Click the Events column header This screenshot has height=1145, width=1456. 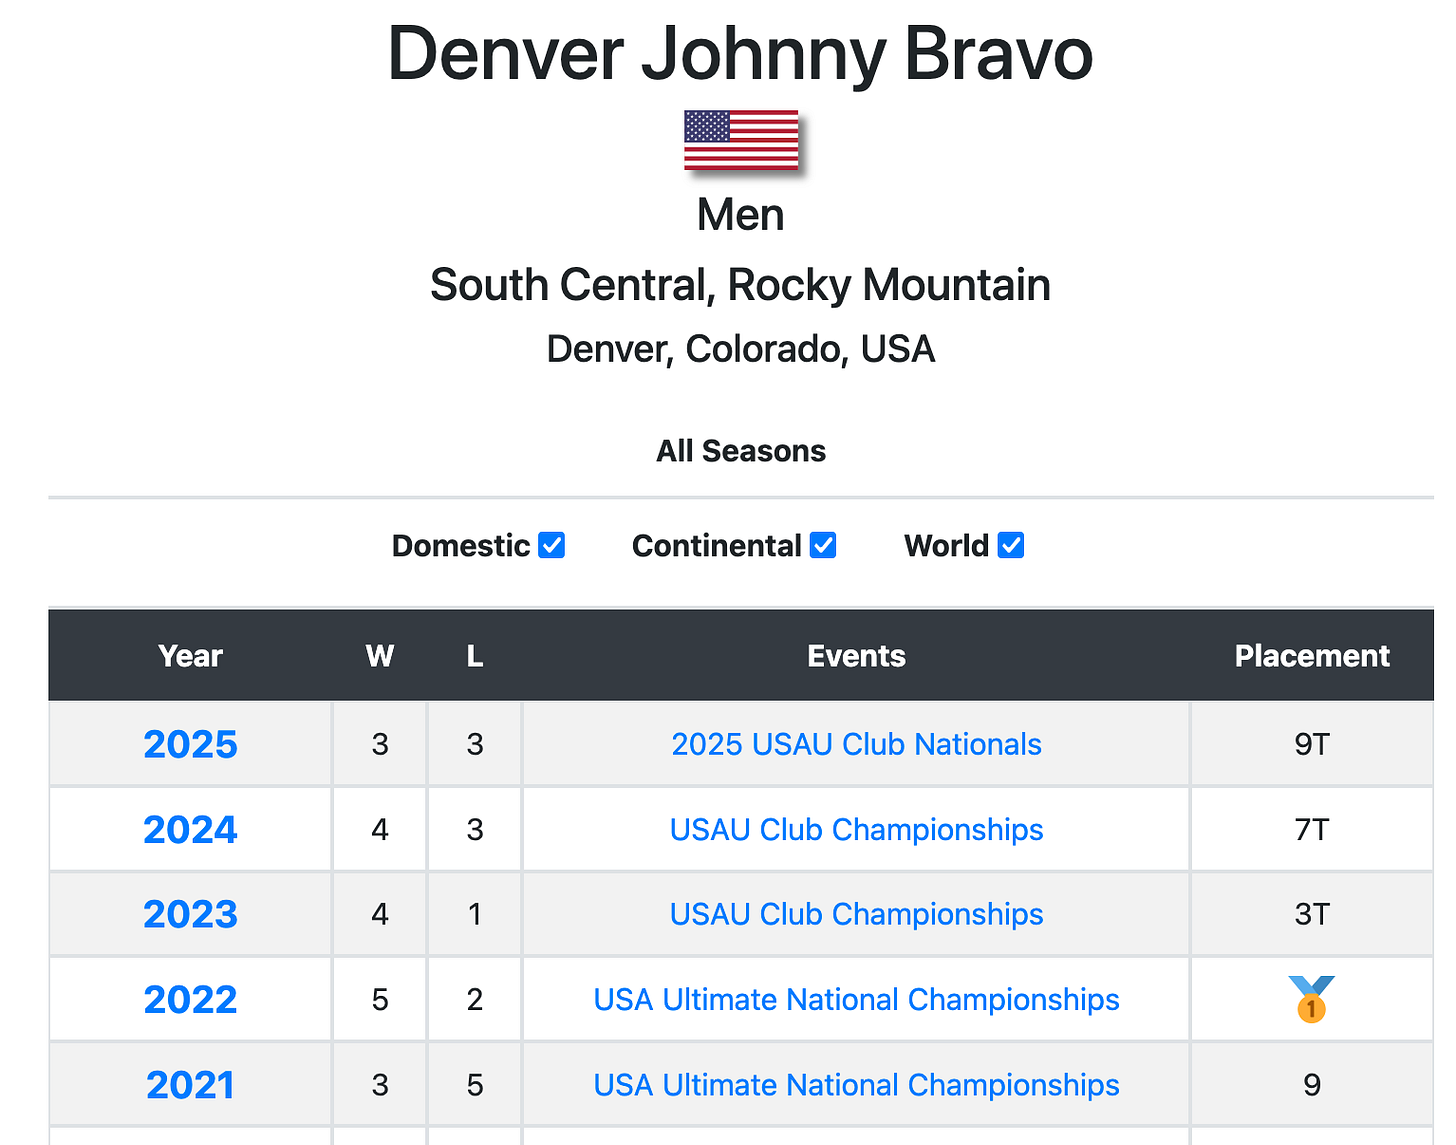point(856,656)
